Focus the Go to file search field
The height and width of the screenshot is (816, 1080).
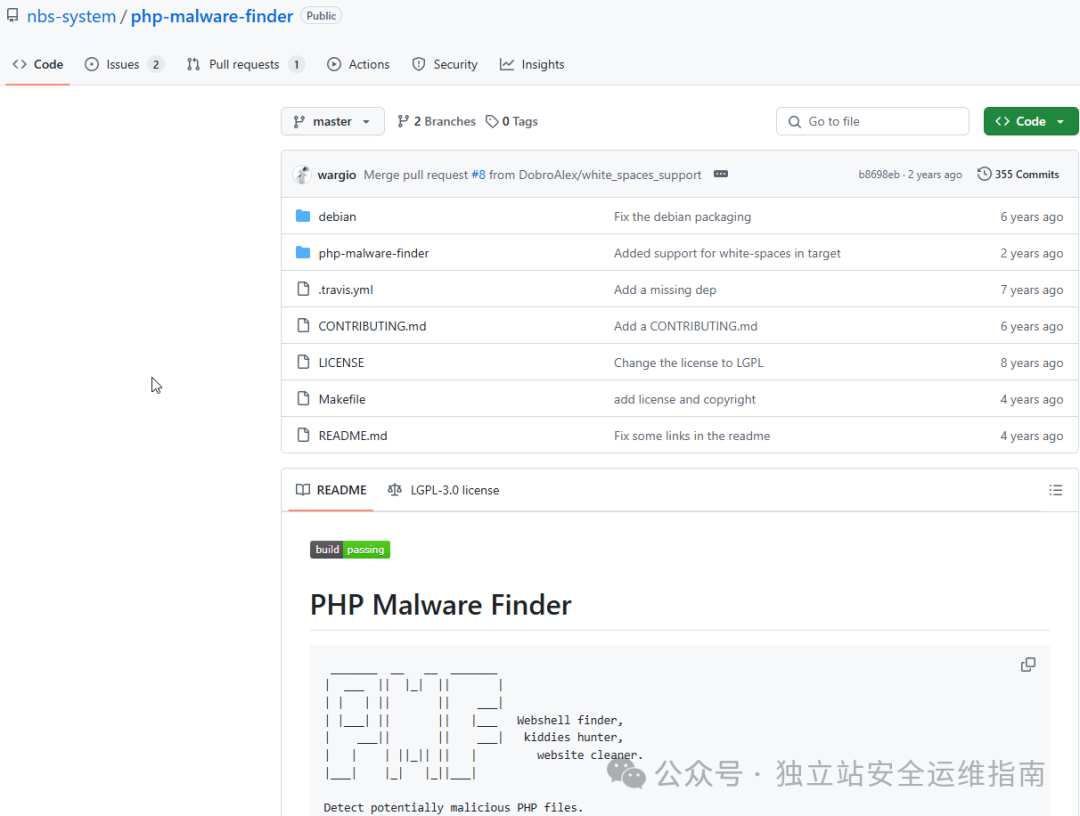[872, 121]
